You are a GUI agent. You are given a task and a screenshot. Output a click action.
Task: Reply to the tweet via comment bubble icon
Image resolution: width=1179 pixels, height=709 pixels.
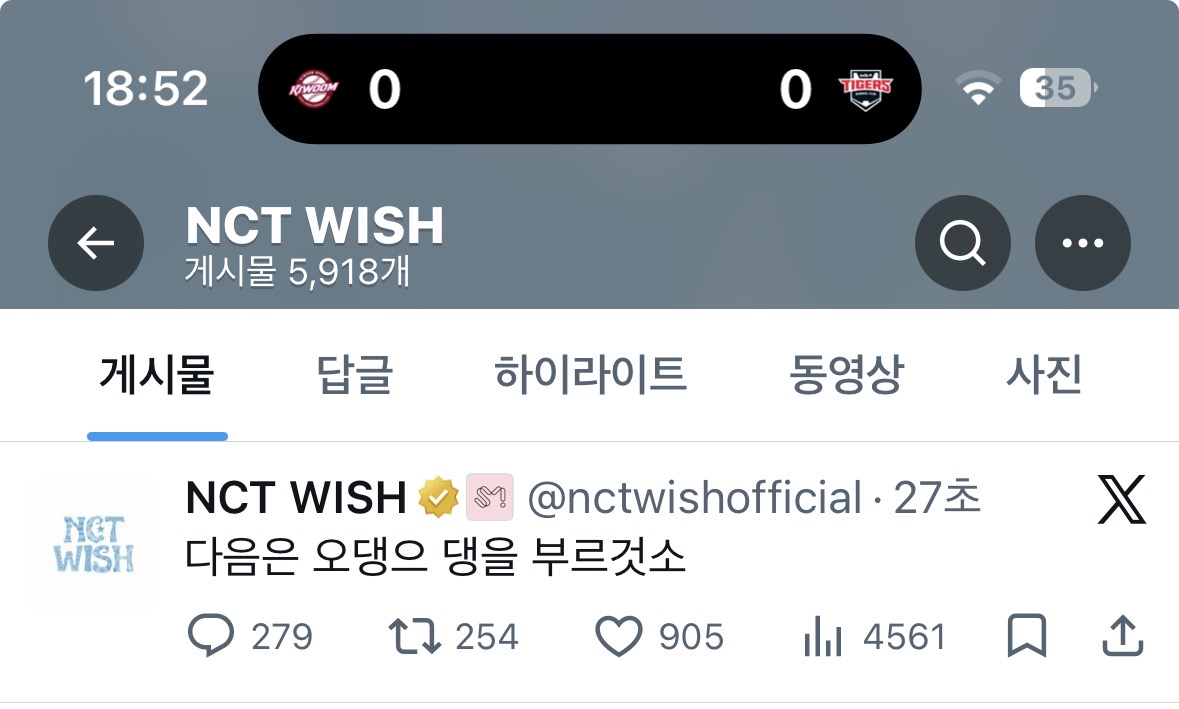pyautogui.click(x=211, y=636)
